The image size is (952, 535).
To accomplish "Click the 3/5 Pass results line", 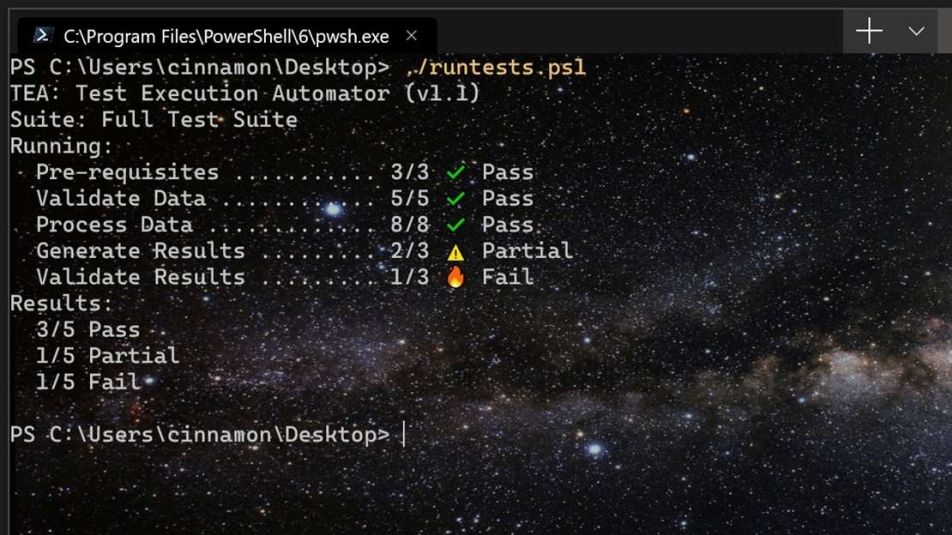I will [x=88, y=329].
